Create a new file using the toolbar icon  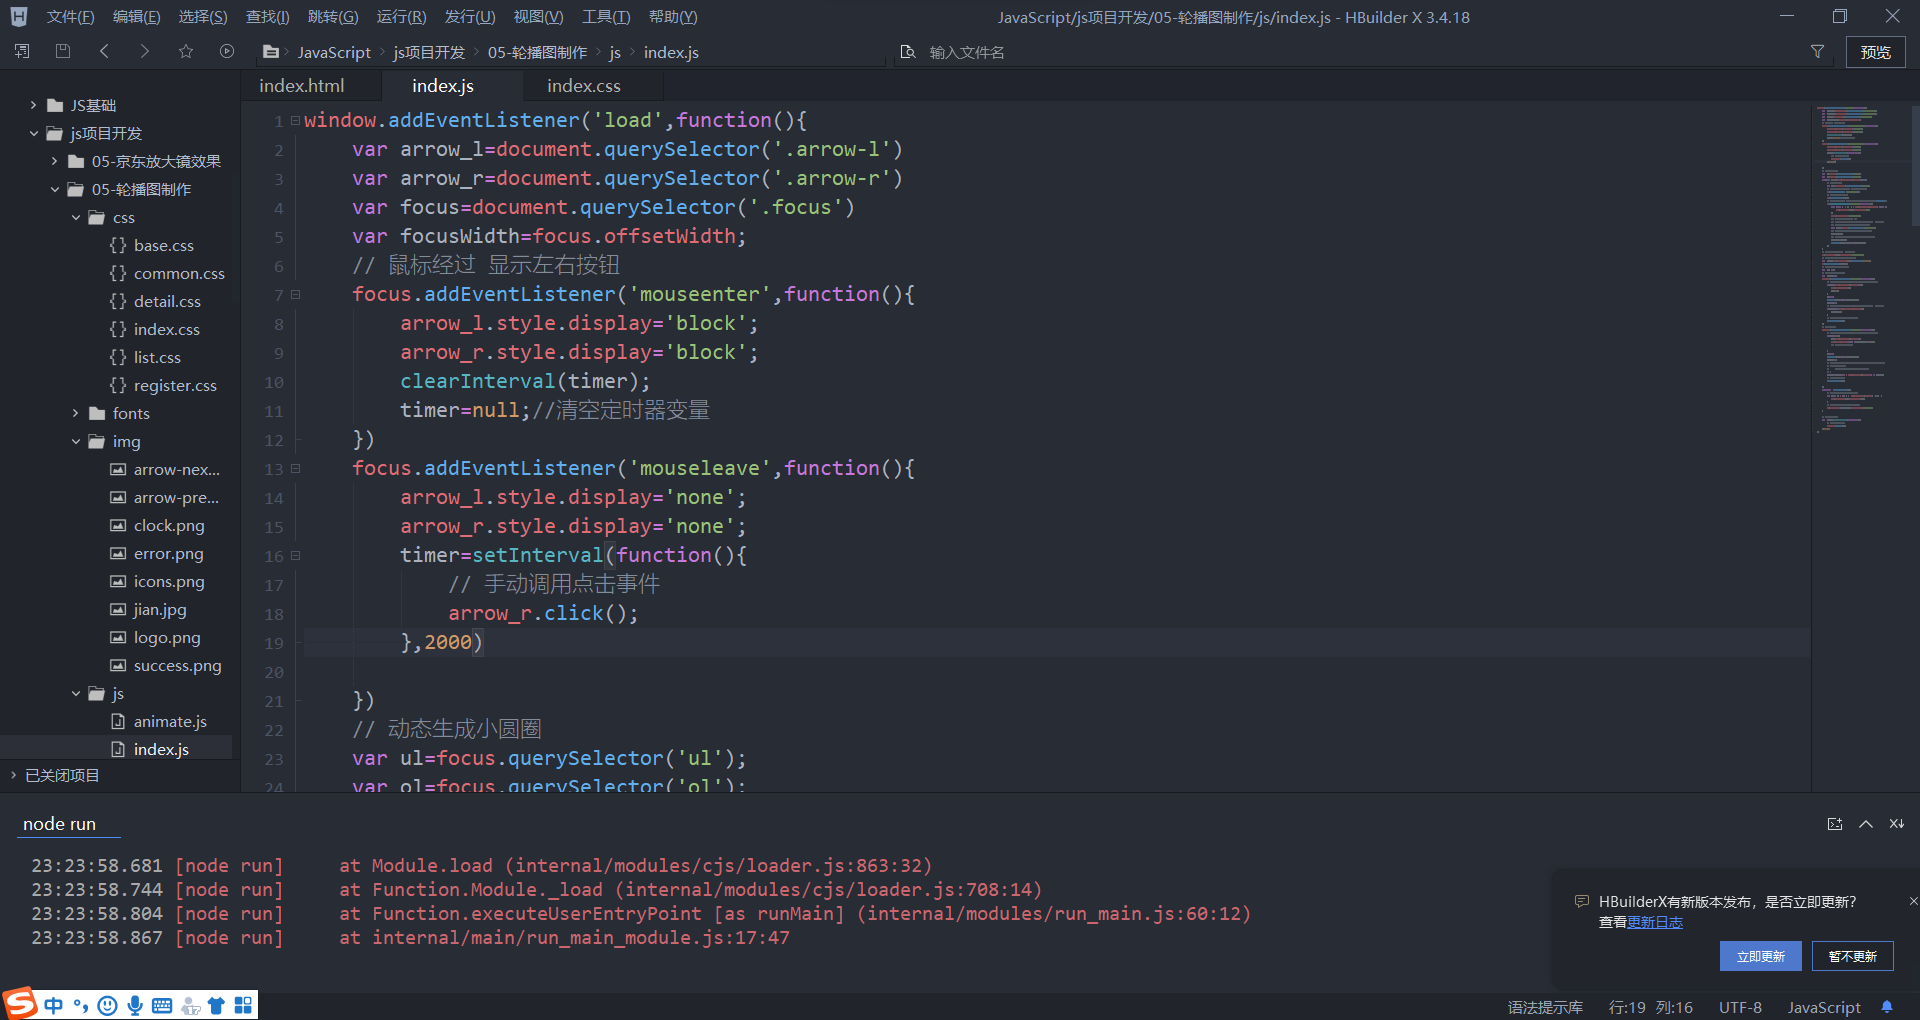click(21, 51)
